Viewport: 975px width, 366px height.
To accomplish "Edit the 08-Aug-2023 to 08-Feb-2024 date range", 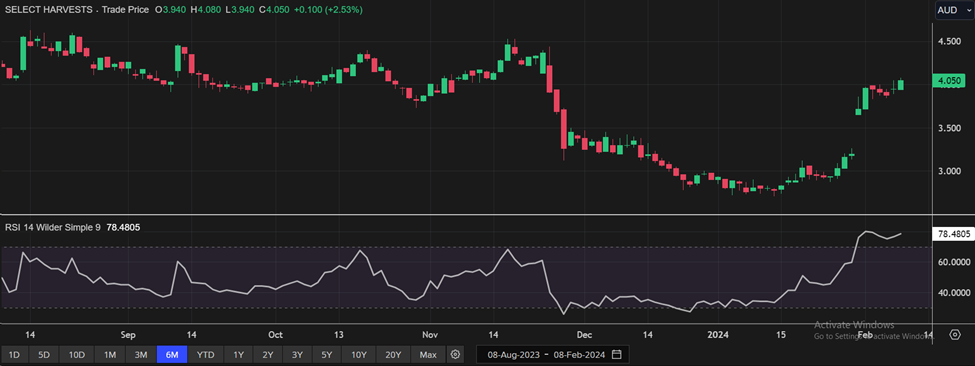I will (x=553, y=355).
